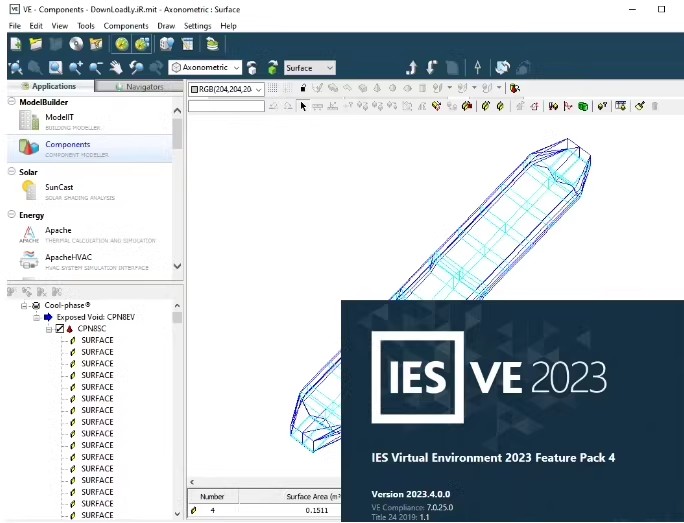Open the Tools menu
Screen dimensions: 684x523
[x=86, y=26]
